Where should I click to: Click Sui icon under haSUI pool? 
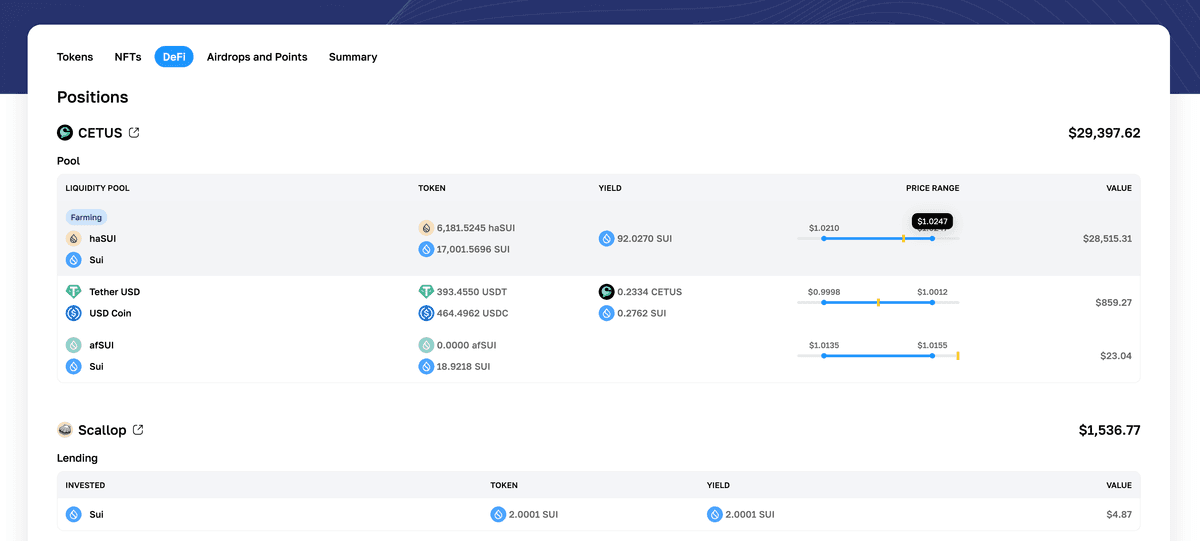[73, 260]
